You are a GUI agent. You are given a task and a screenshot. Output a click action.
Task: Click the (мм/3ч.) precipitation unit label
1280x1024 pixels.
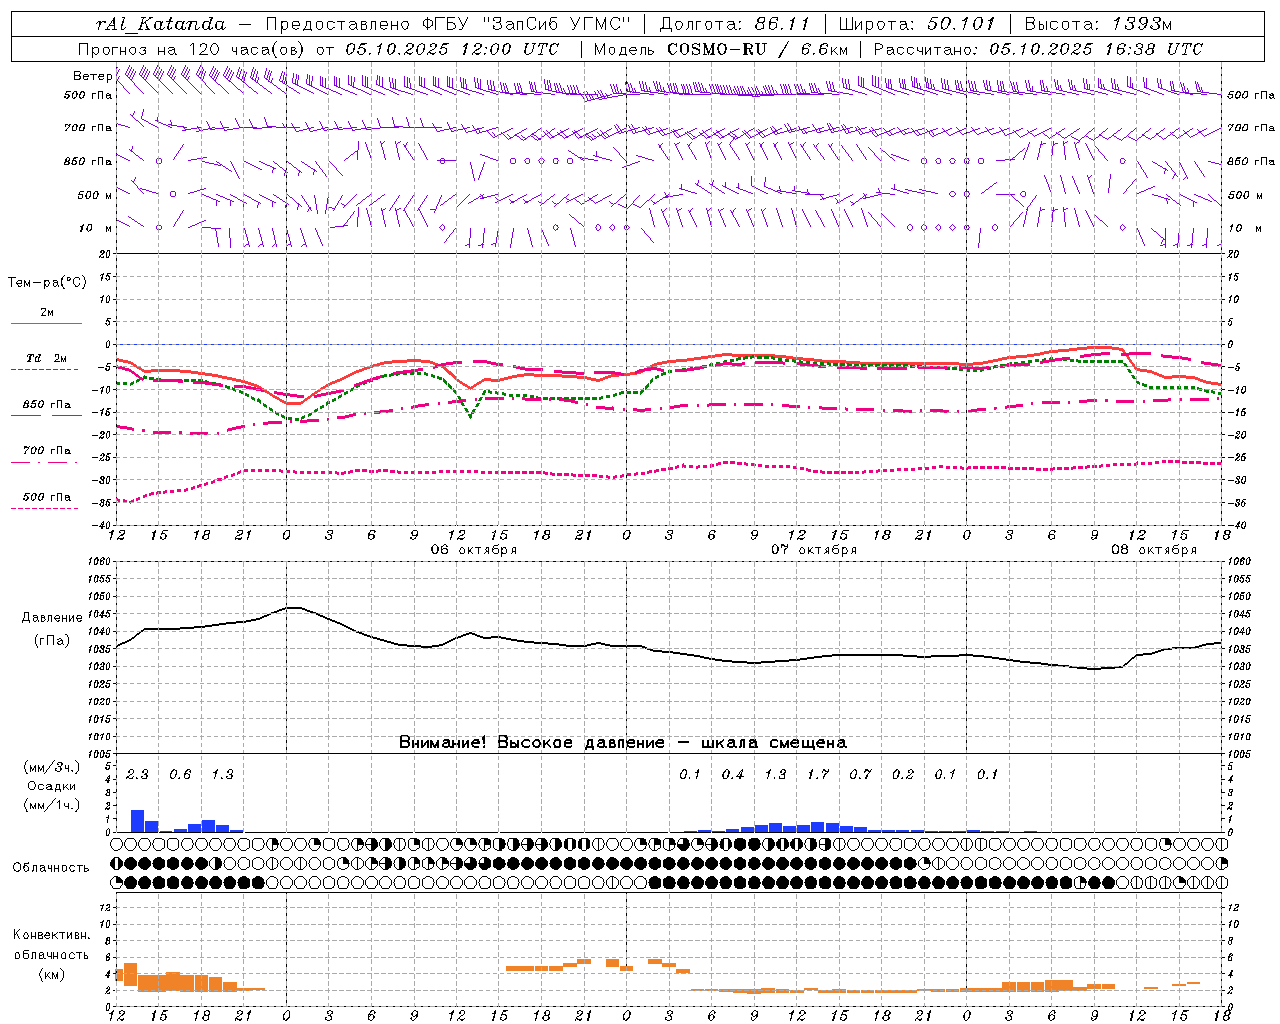point(51,768)
